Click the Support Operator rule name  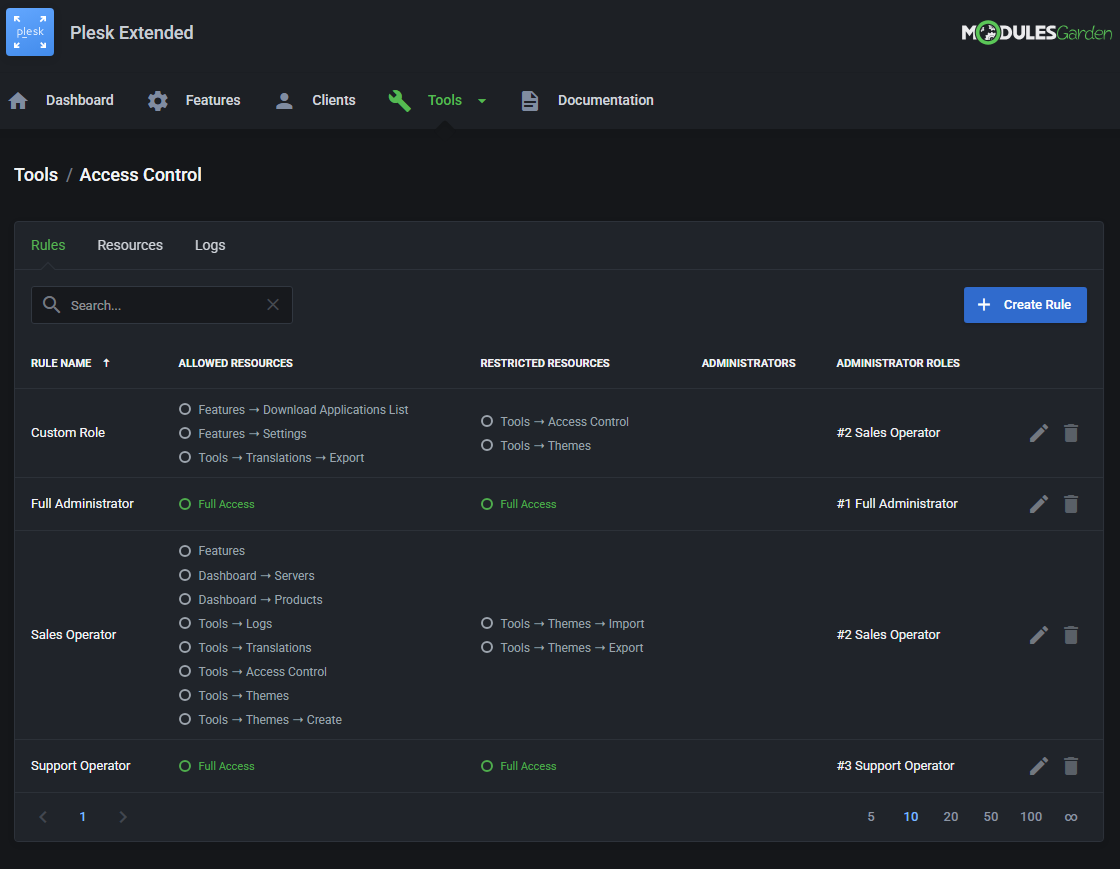click(81, 766)
